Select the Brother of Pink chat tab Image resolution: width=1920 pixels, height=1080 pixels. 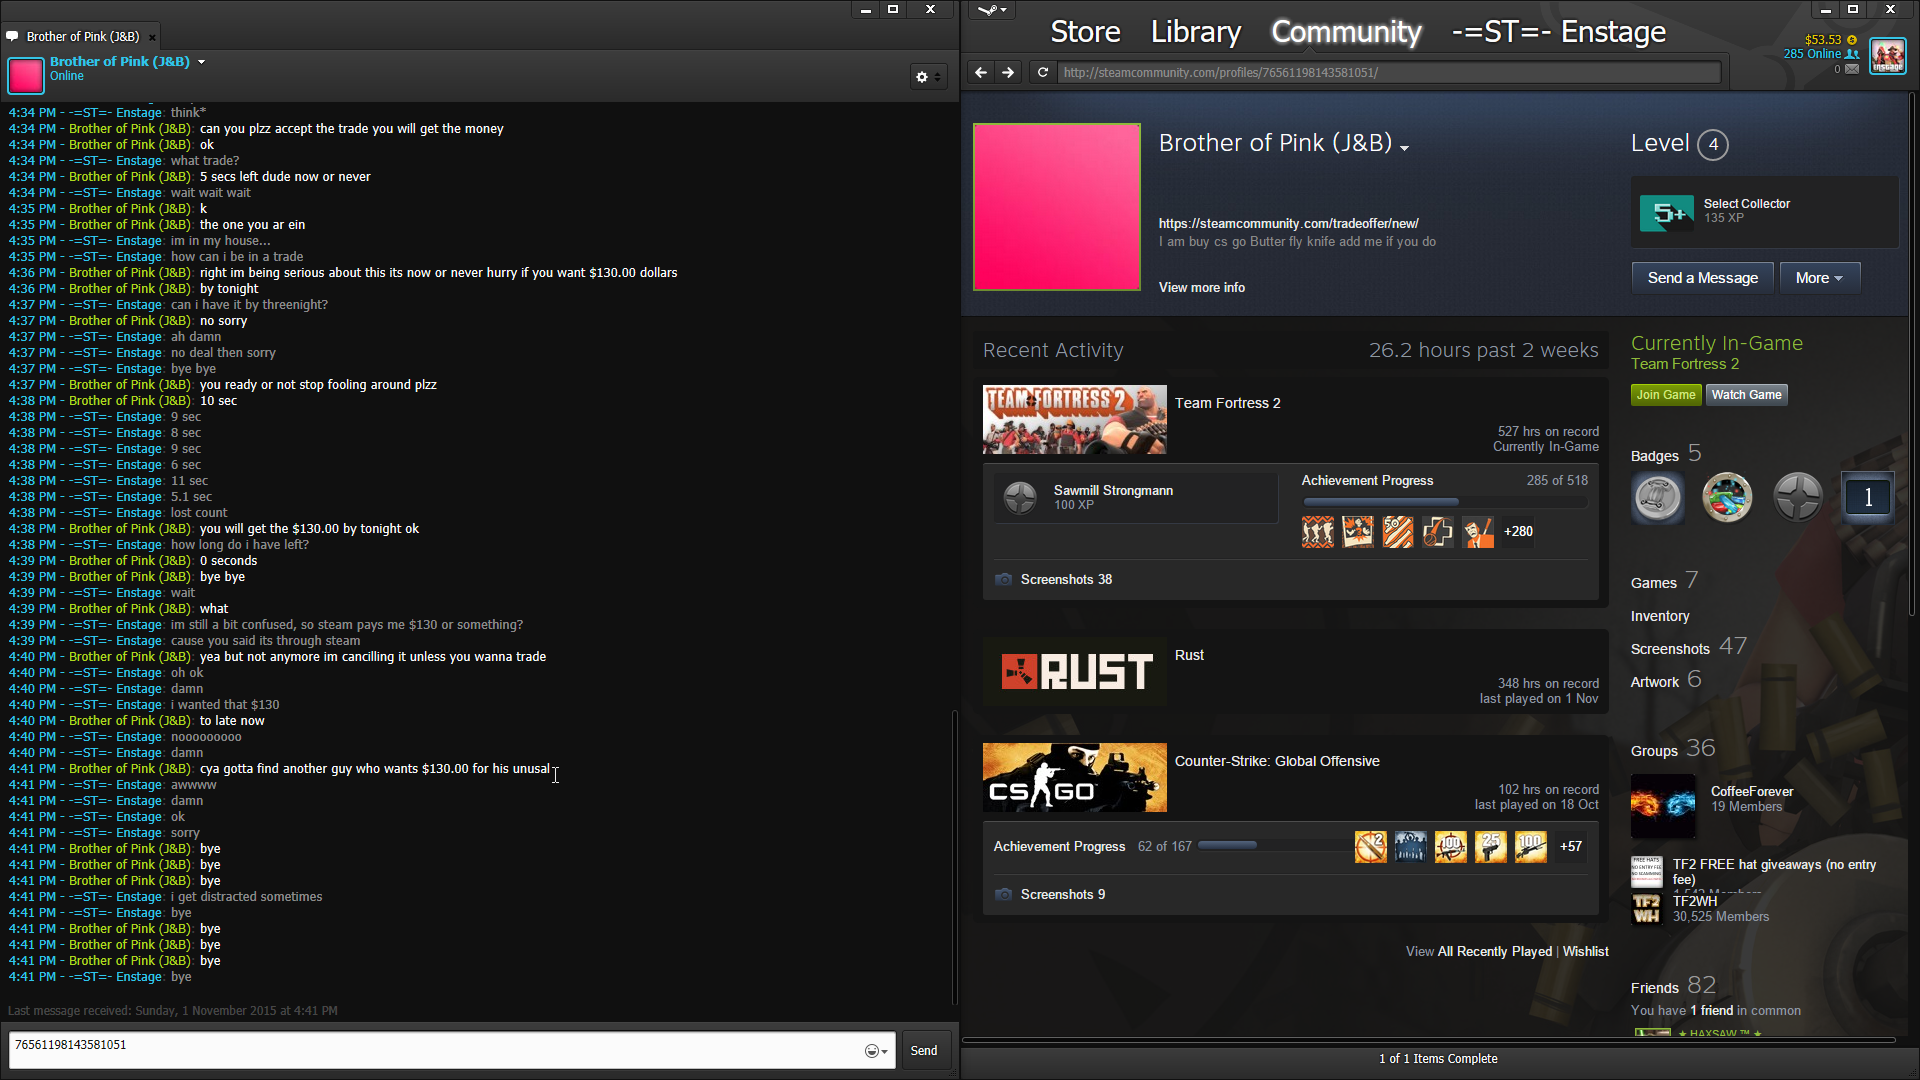(83, 37)
